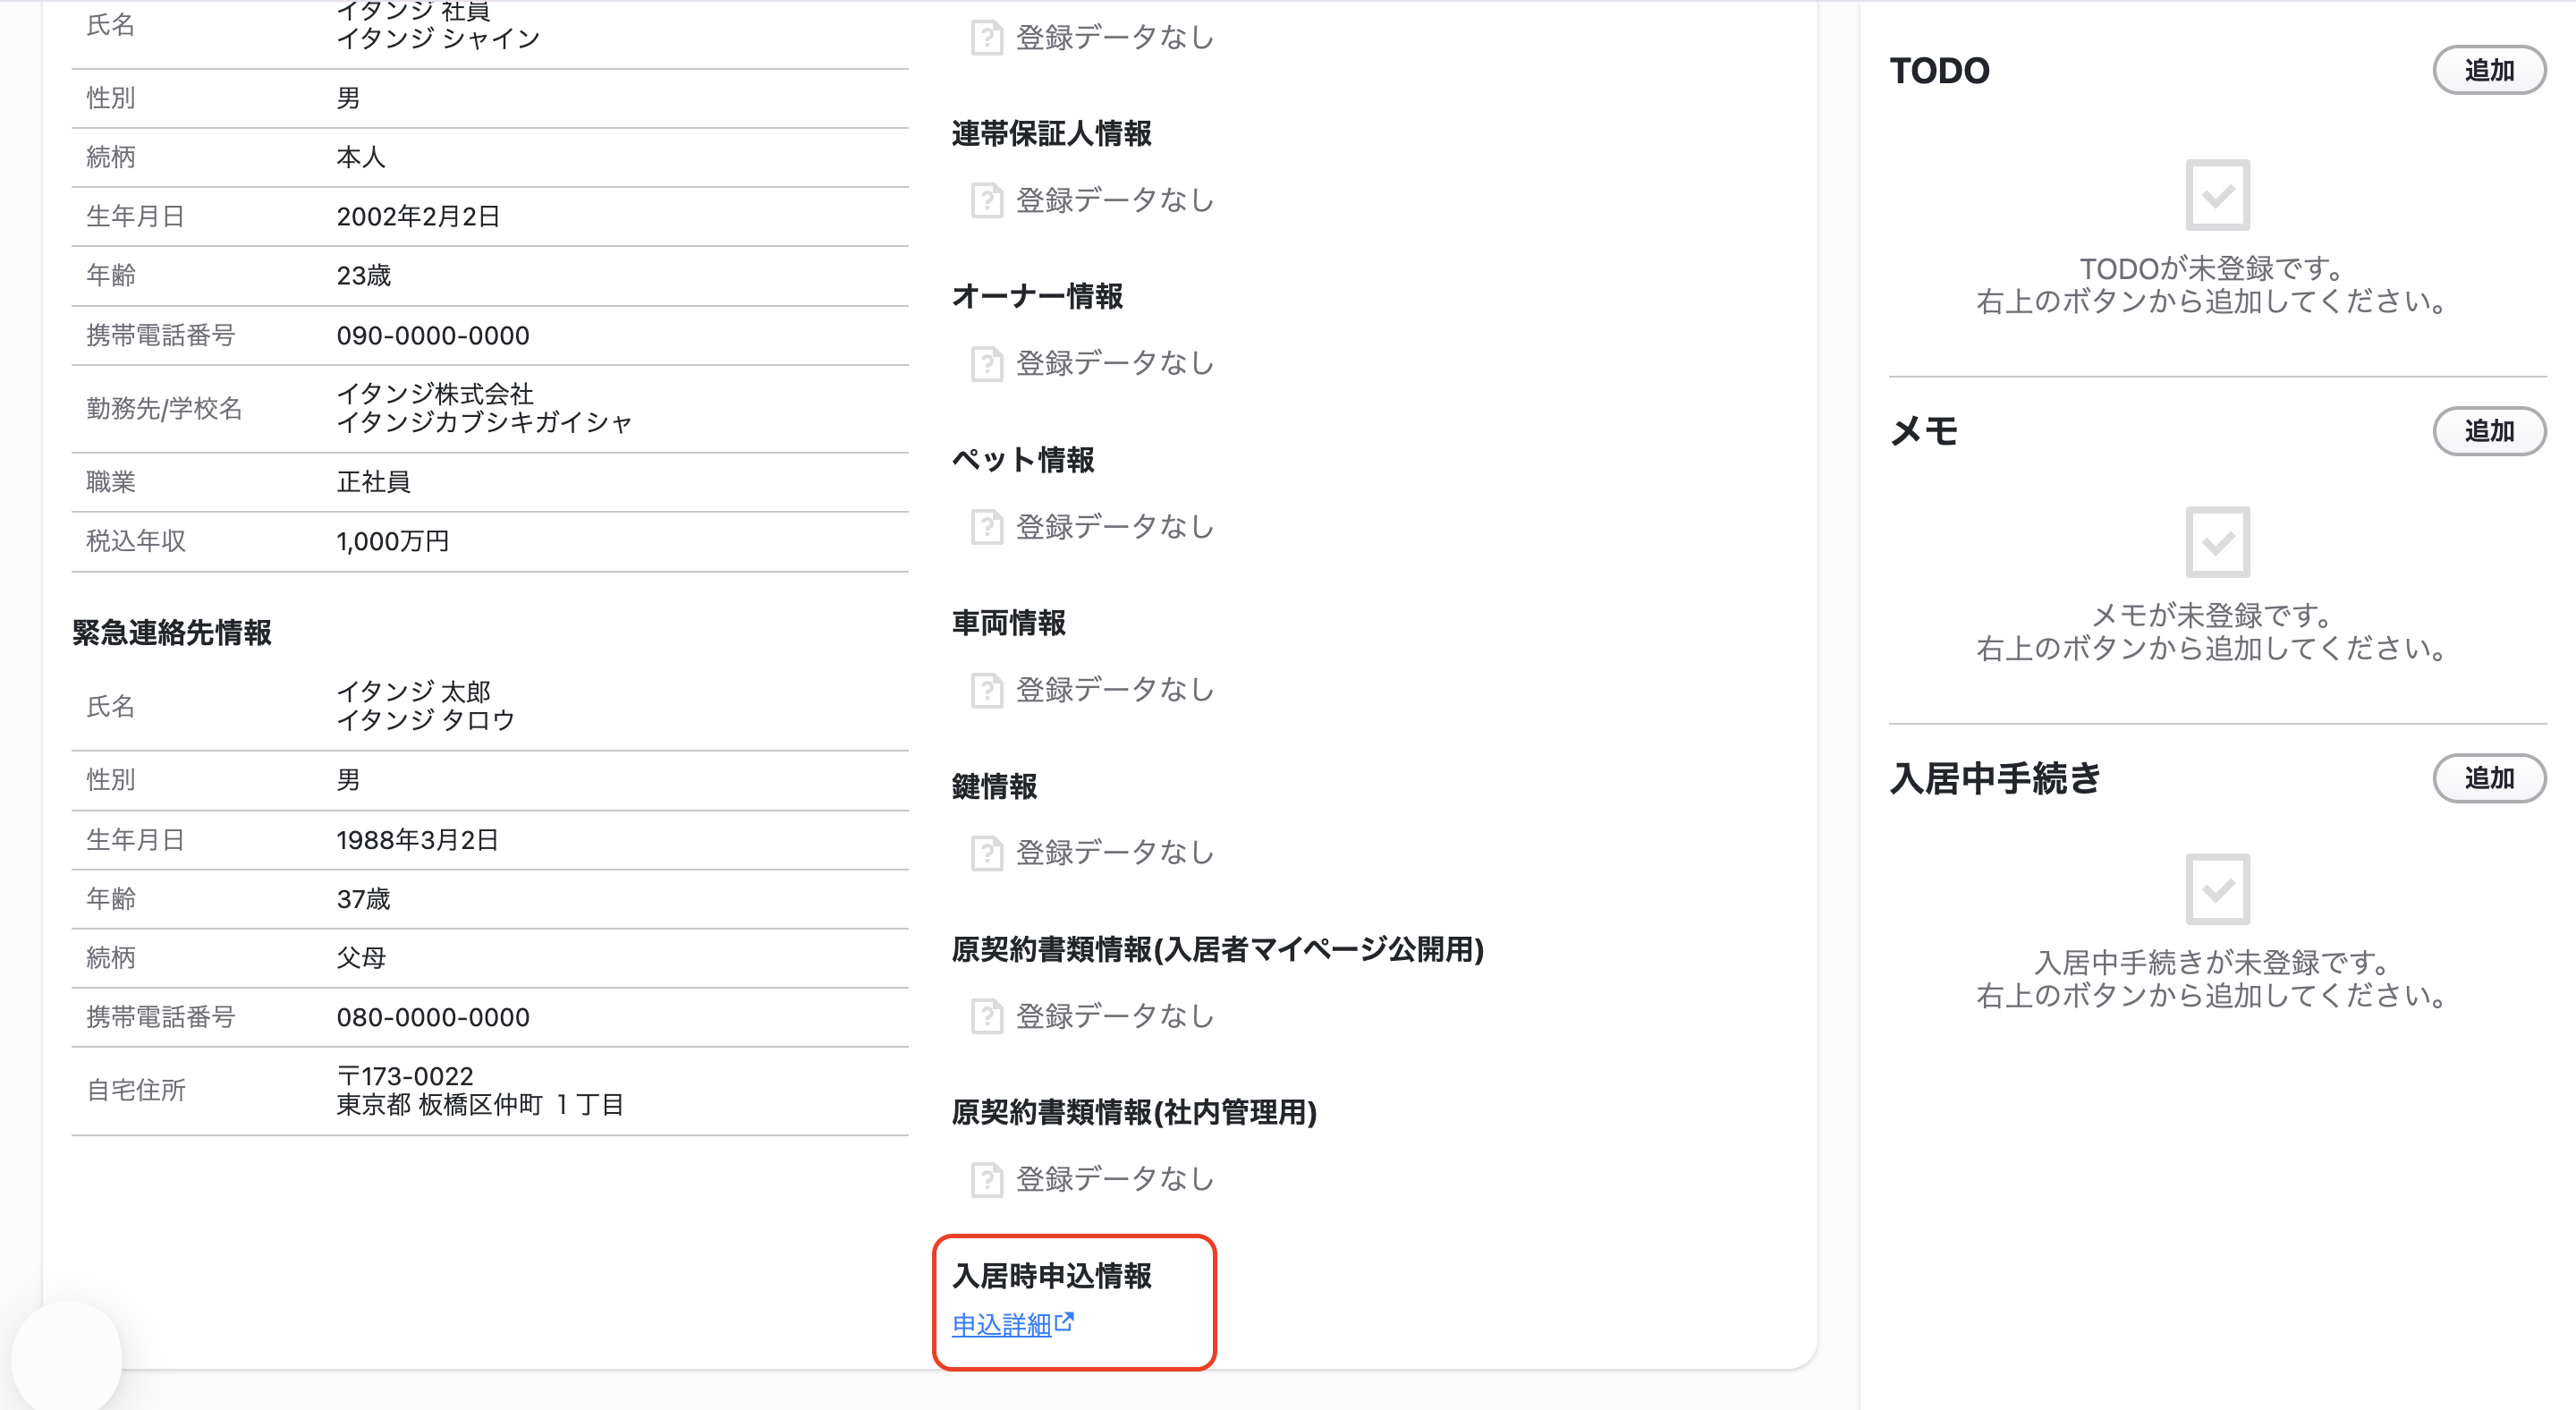Screen dimensions: 2576x1410
Task: Click the メモ section title
Action: pyautogui.click(x=1924, y=432)
